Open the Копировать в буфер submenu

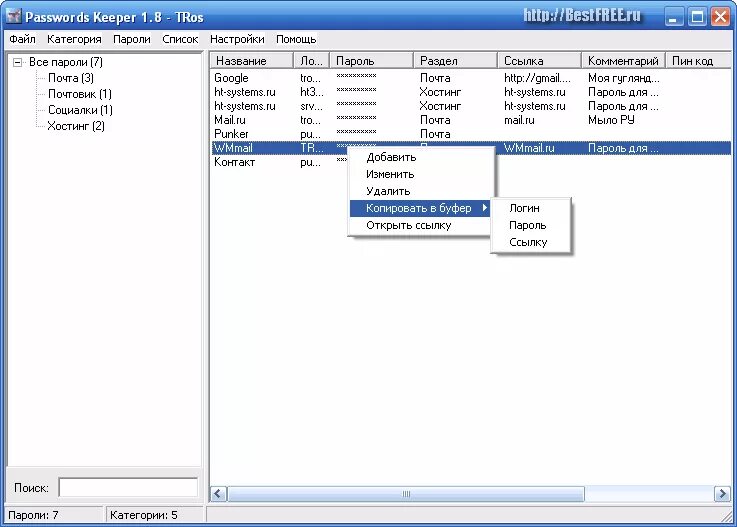[x=420, y=208]
